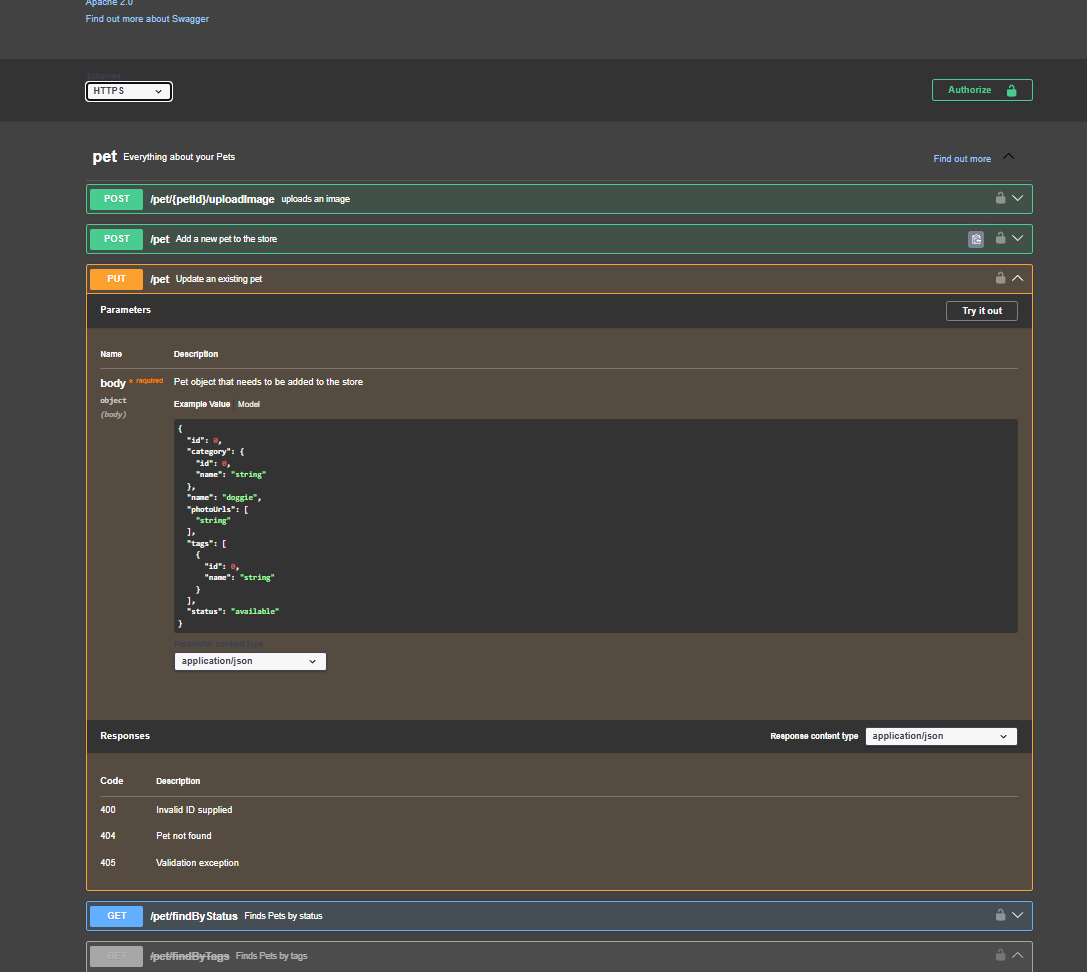Open the HTTPS schemes dropdown
The height and width of the screenshot is (972, 1087).
(x=128, y=91)
